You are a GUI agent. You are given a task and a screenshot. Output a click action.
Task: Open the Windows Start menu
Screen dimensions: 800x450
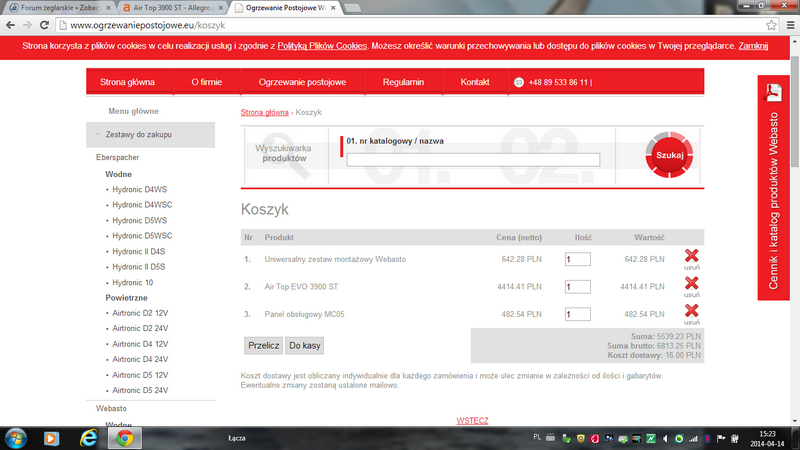(16, 438)
